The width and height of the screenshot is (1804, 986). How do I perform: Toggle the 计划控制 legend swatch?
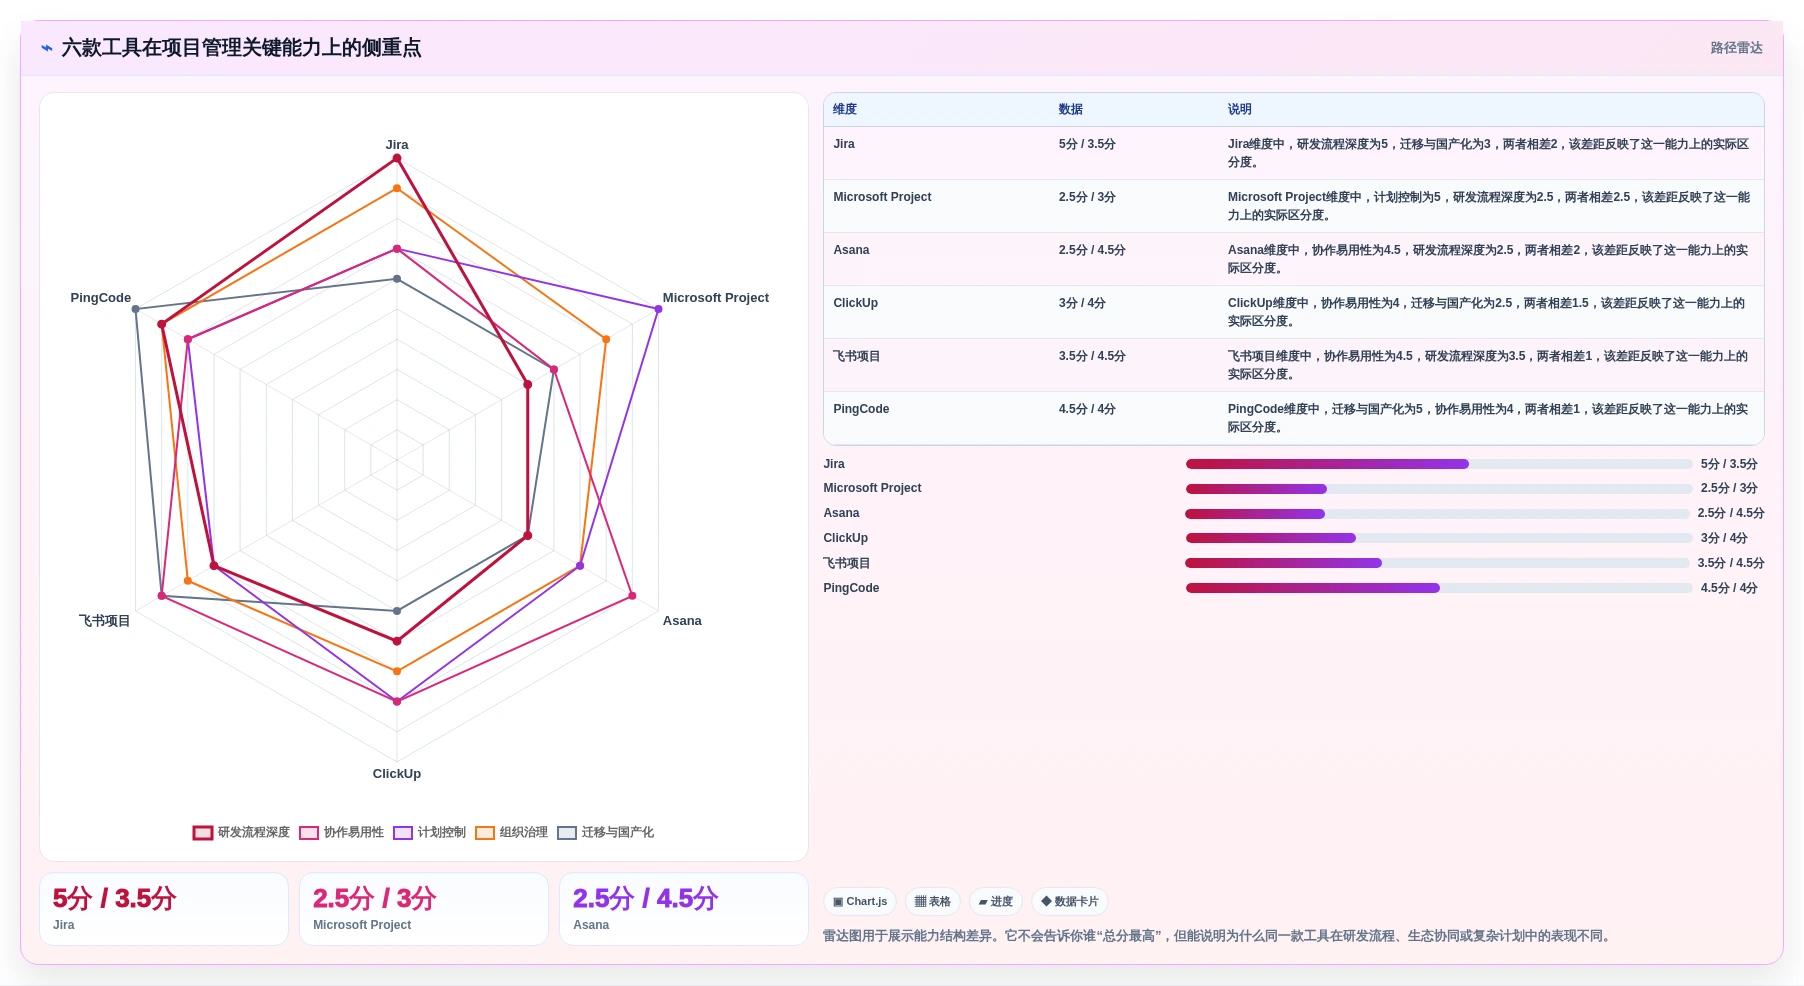pyautogui.click(x=403, y=833)
